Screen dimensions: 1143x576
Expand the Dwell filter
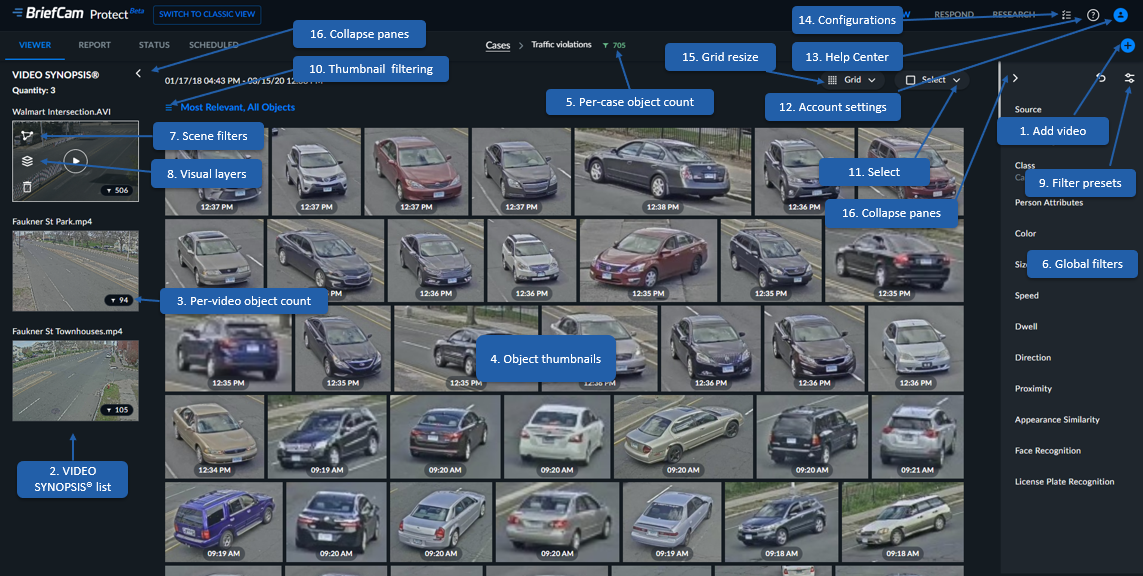[1026, 327]
